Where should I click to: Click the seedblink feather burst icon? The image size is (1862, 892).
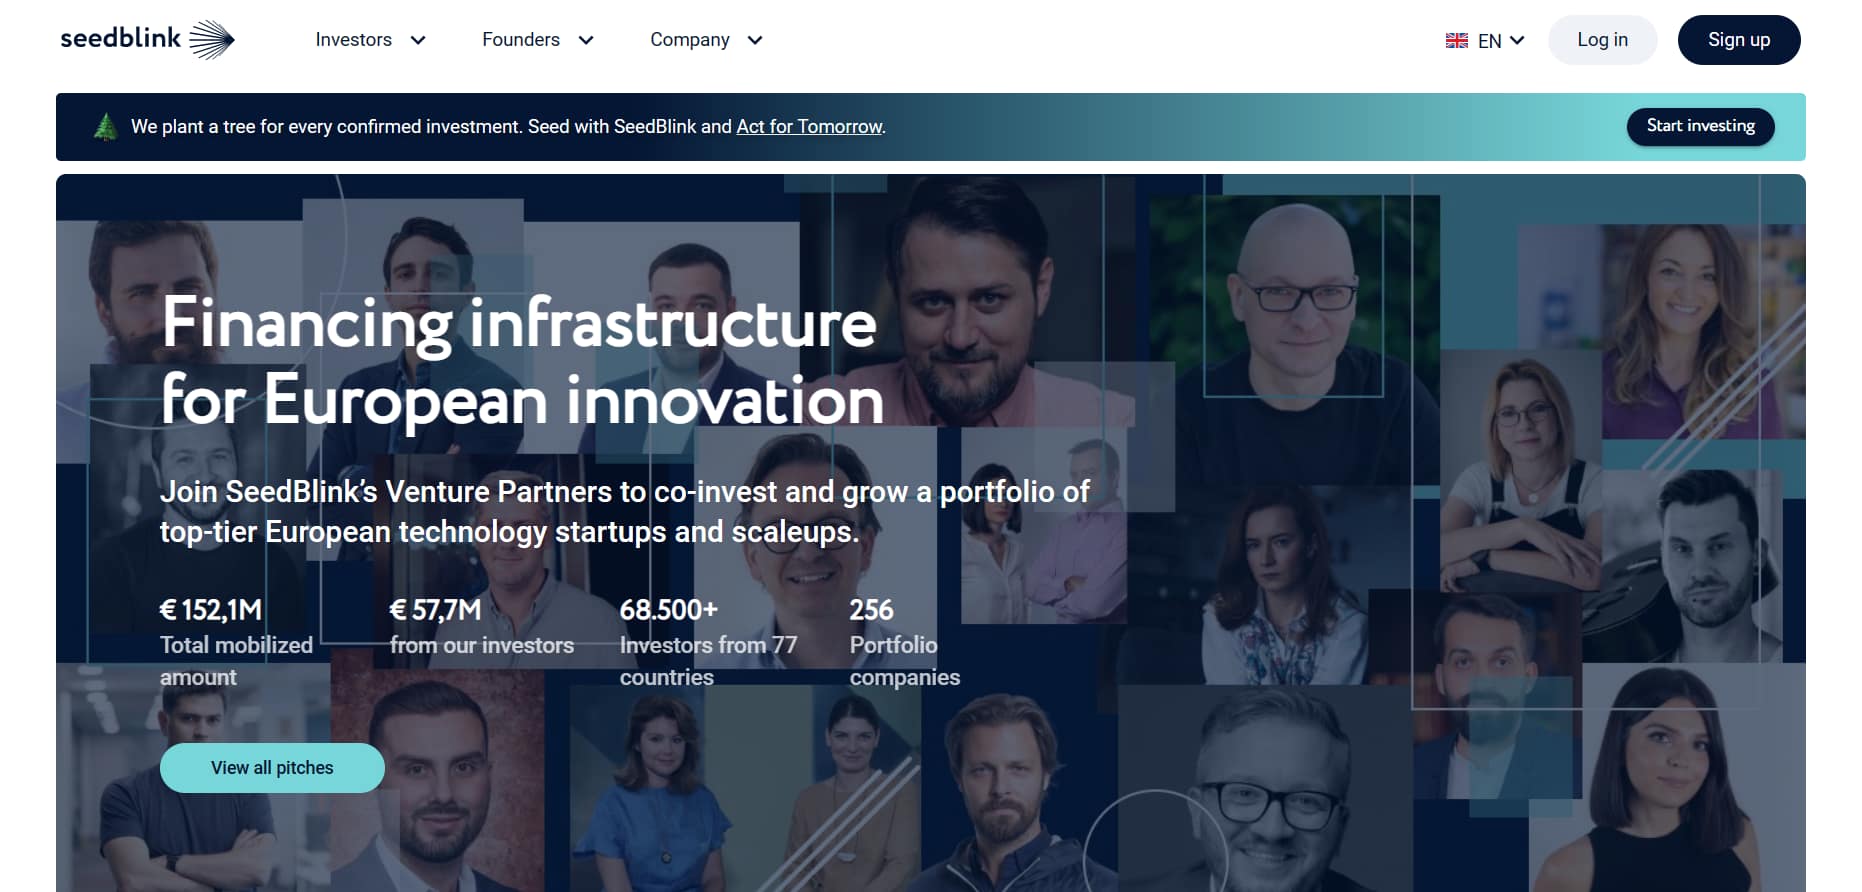point(211,40)
